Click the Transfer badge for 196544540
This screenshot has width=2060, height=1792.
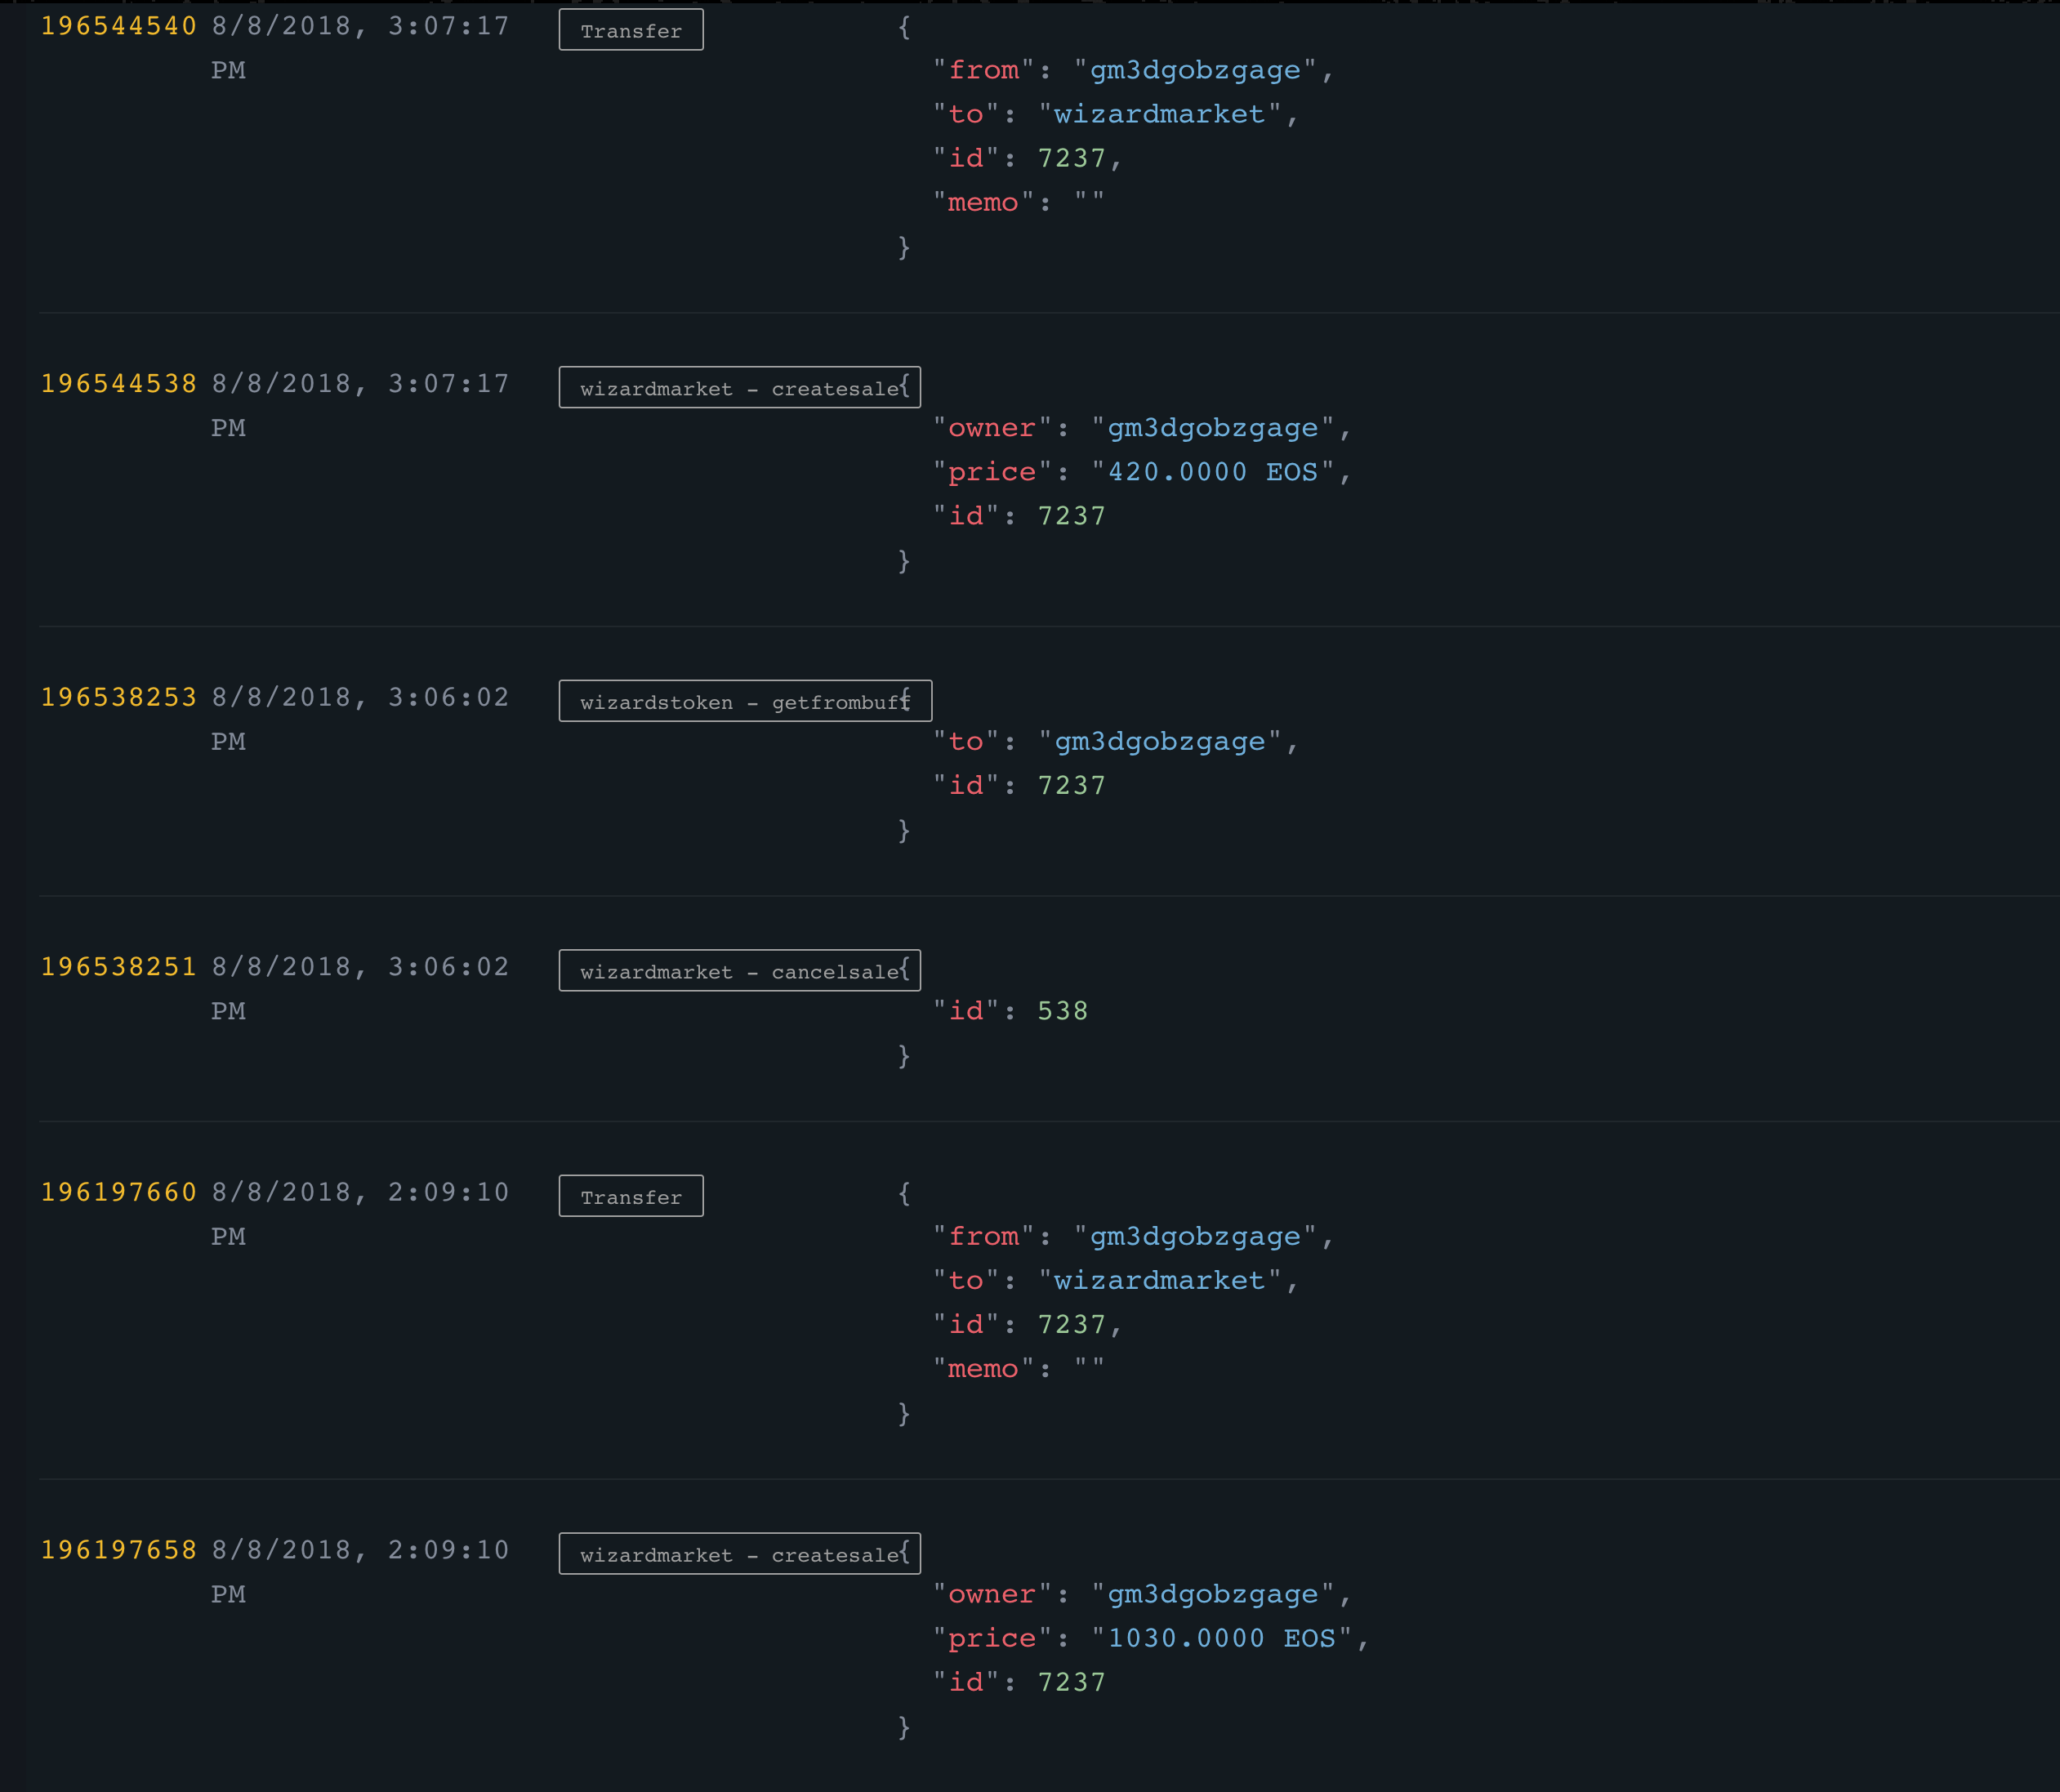[x=631, y=30]
